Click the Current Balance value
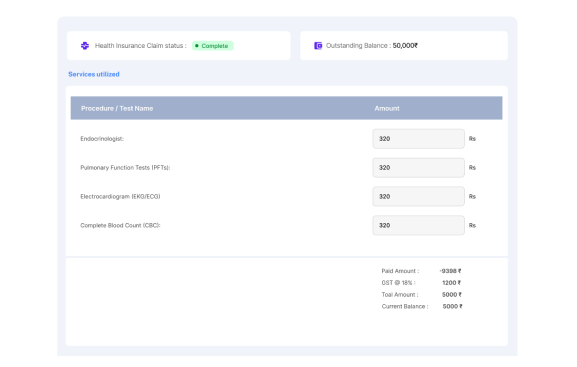The width and height of the screenshot is (577, 367). coord(452,306)
